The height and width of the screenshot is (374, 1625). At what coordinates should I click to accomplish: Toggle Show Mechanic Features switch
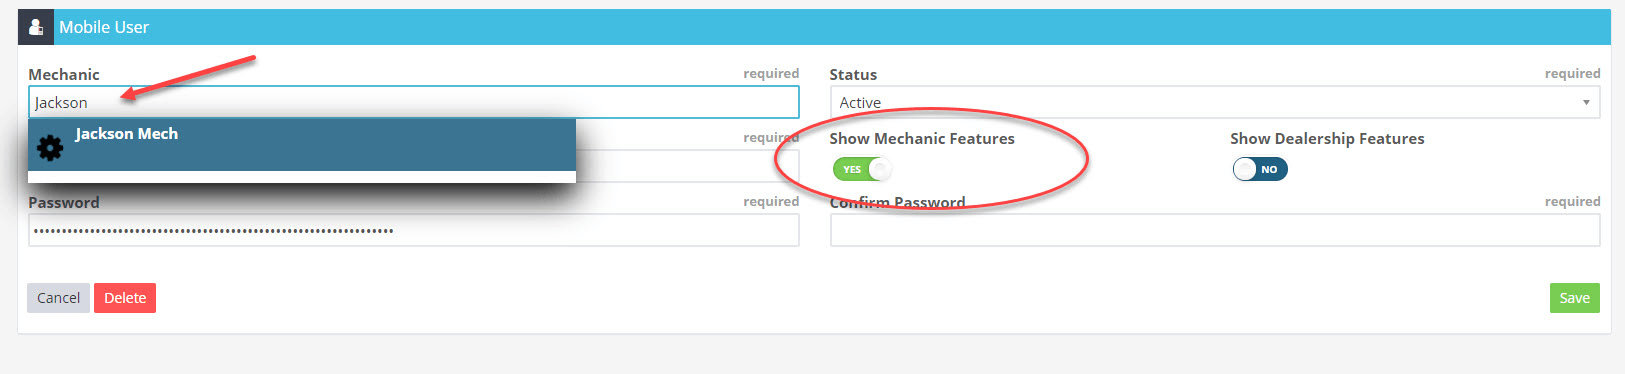pos(862,169)
